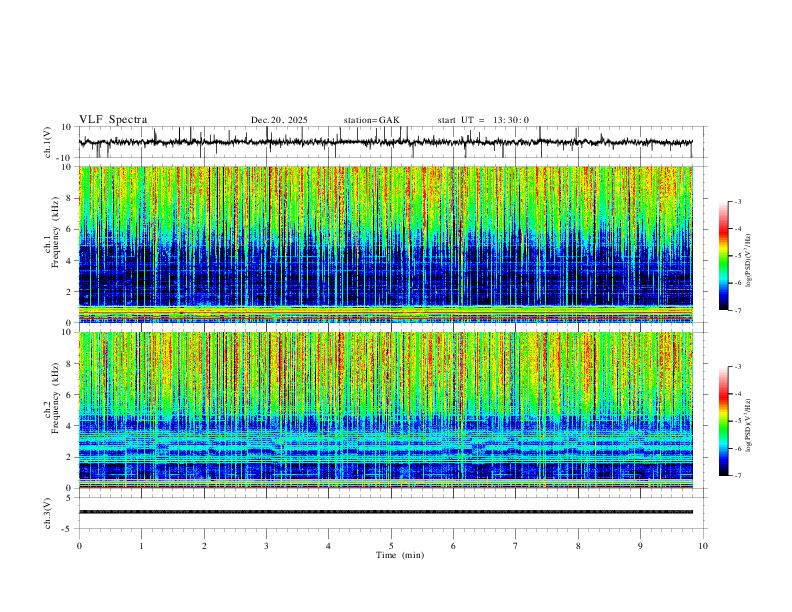792x612 pixels.
Task: Click the 'ch.3(V)' axis label
Action: point(48,513)
